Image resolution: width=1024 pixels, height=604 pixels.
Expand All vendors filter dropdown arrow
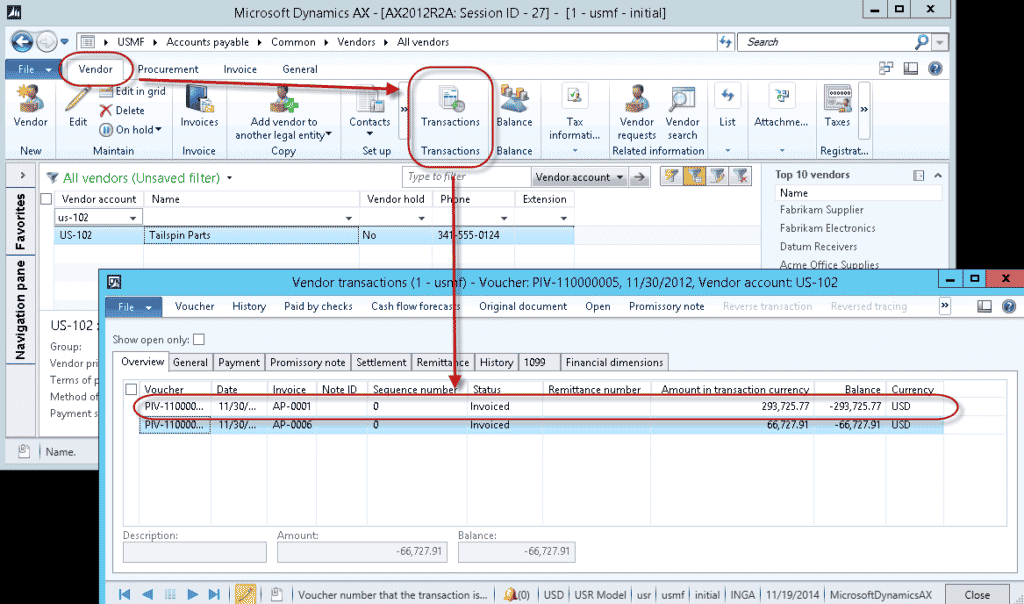229,178
